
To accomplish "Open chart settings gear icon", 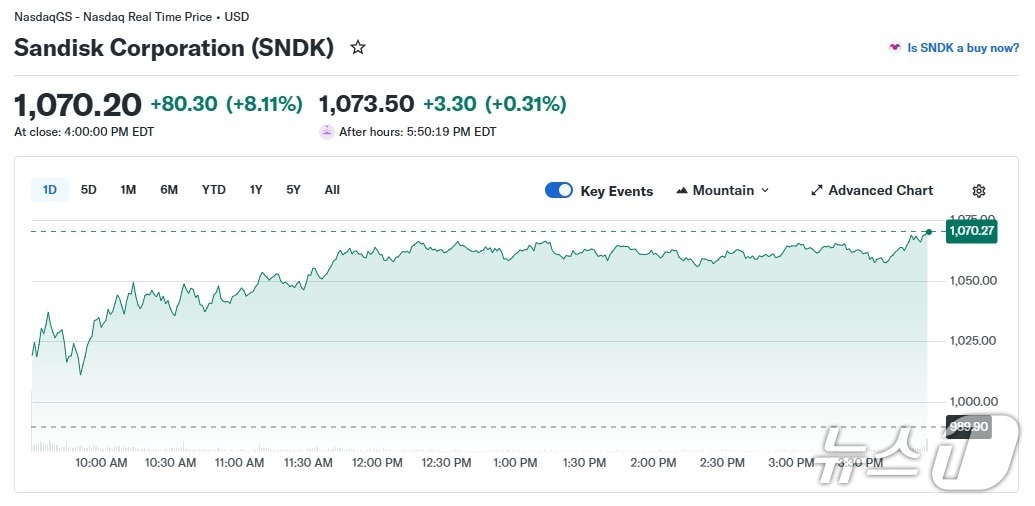I will (x=979, y=191).
